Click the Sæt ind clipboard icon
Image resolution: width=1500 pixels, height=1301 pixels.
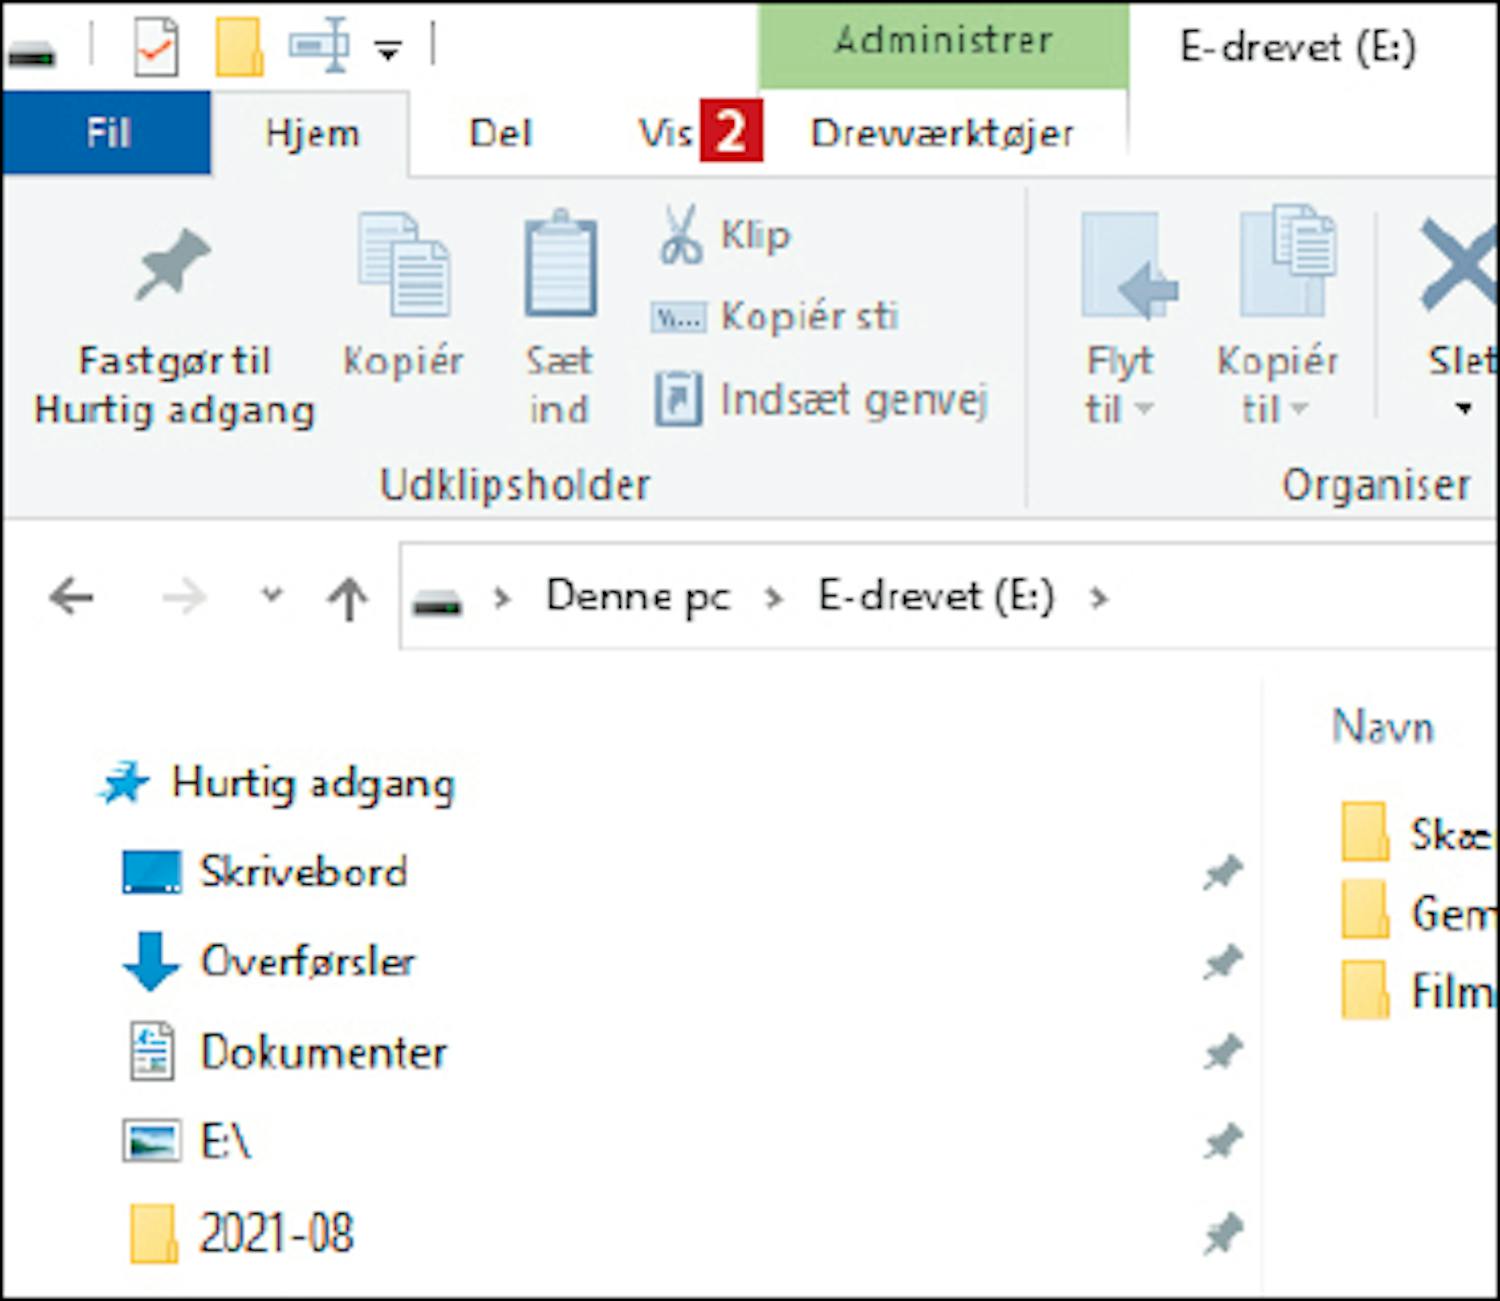tap(560, 263)
